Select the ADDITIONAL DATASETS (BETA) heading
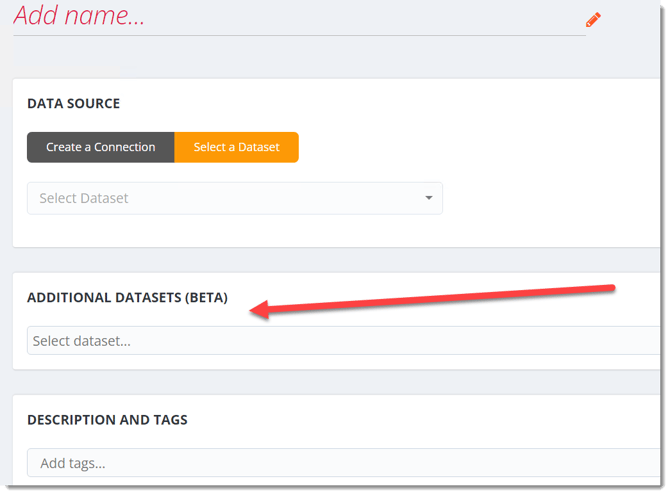 127,298
